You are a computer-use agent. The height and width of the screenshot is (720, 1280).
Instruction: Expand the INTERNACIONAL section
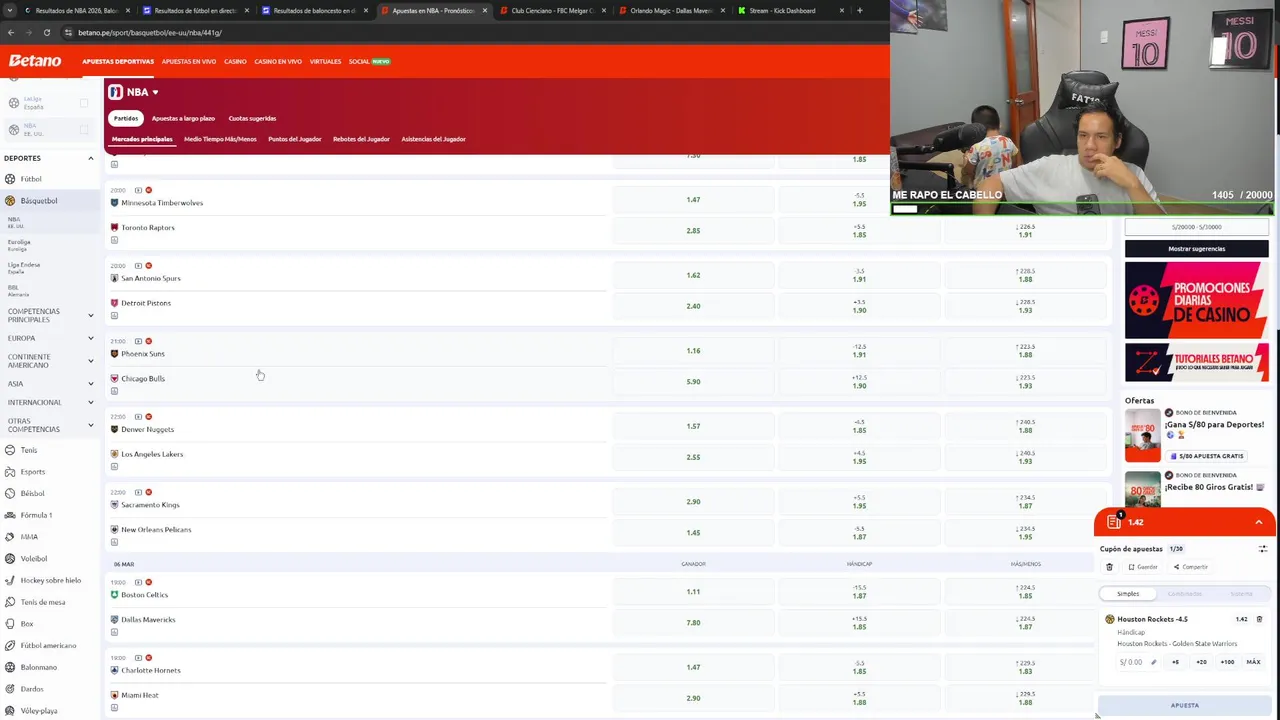(x=90, y=402)
